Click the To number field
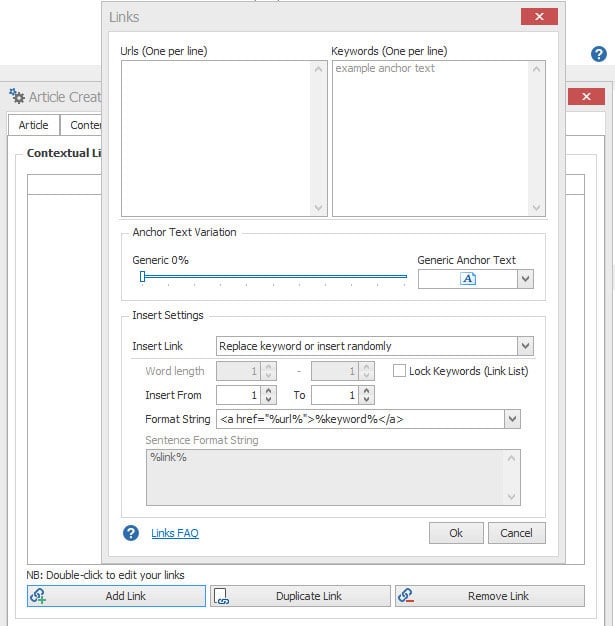The width and height of the screenshot is (615, 626). (335, 395)
